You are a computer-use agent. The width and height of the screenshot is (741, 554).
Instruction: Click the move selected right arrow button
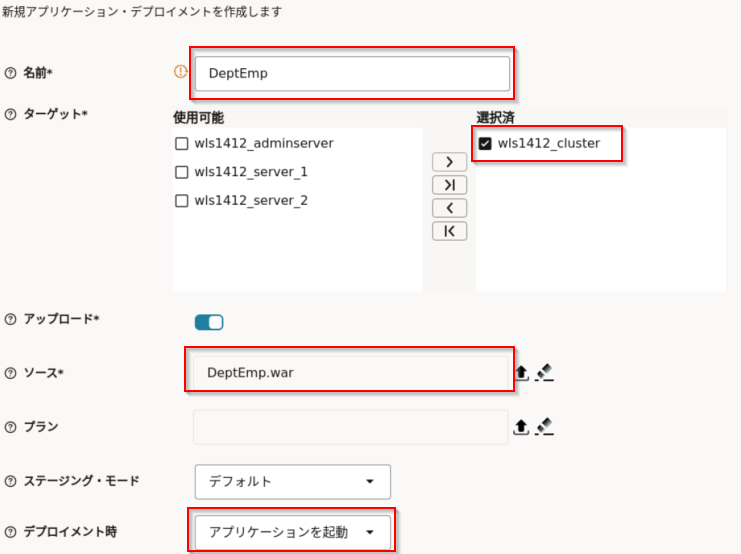click(449, 162)
